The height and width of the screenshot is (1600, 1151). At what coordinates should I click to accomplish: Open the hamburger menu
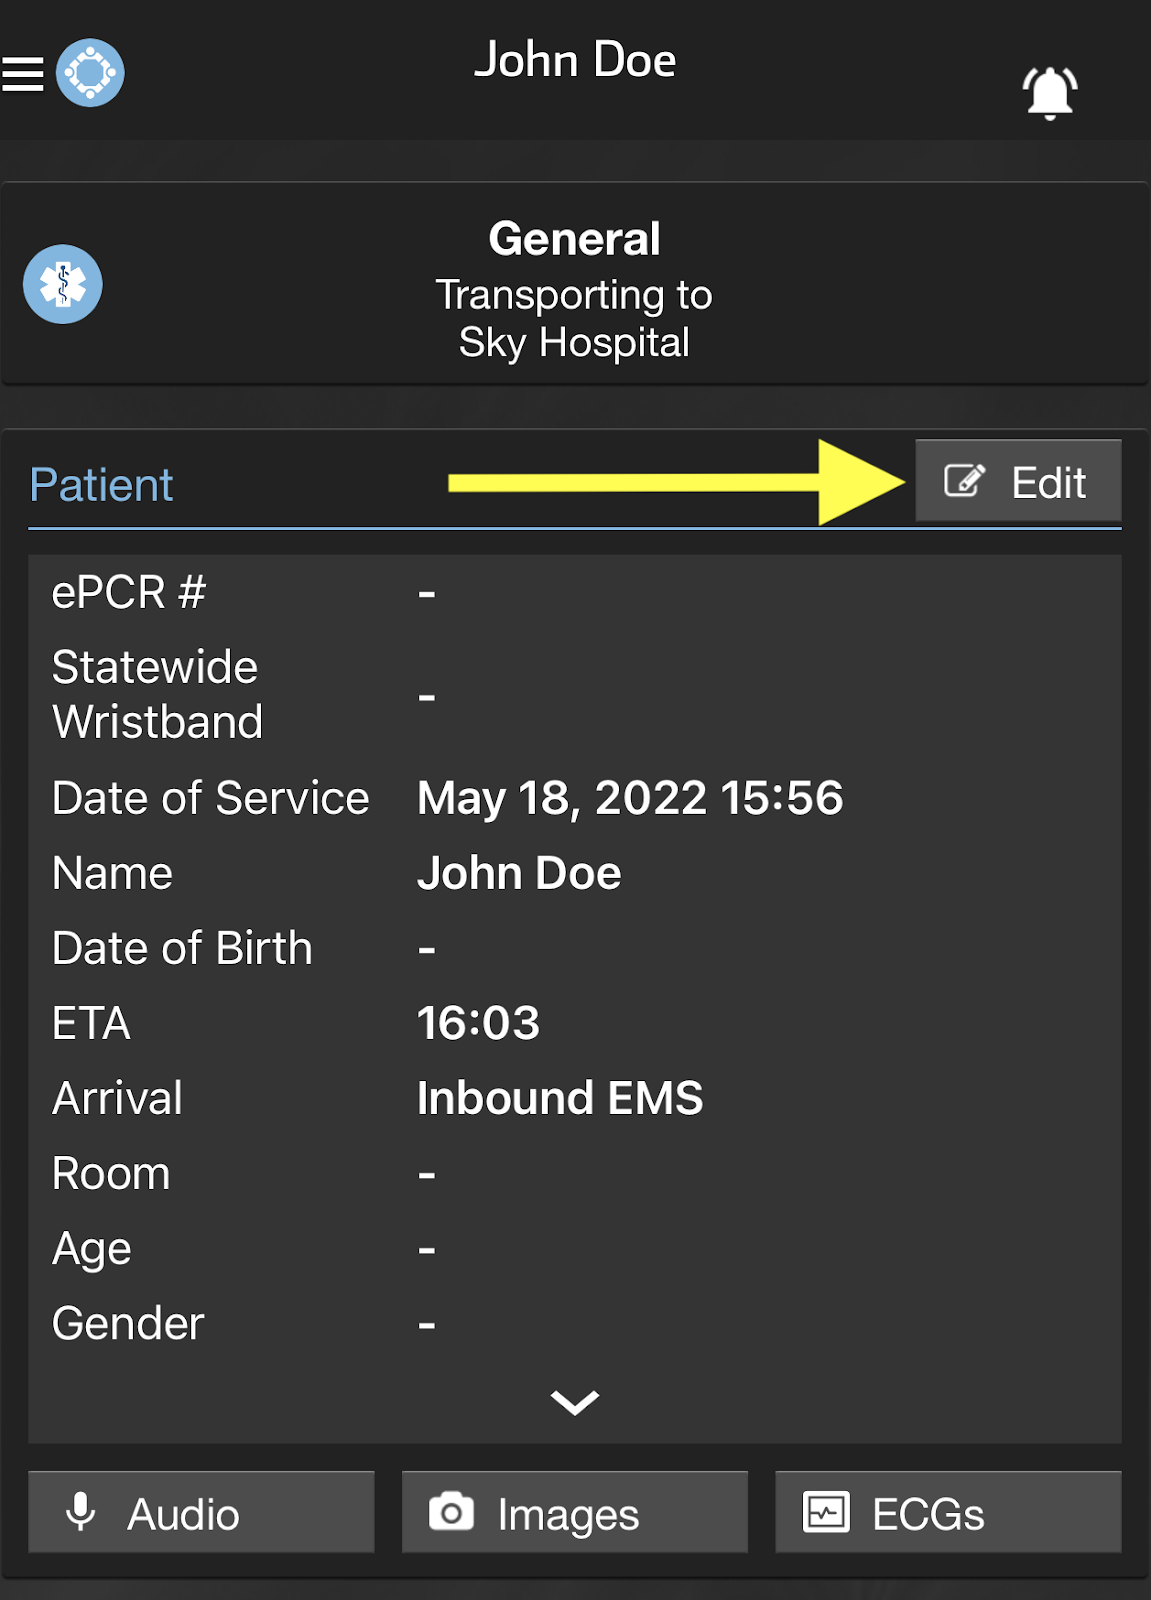[22, 74]
